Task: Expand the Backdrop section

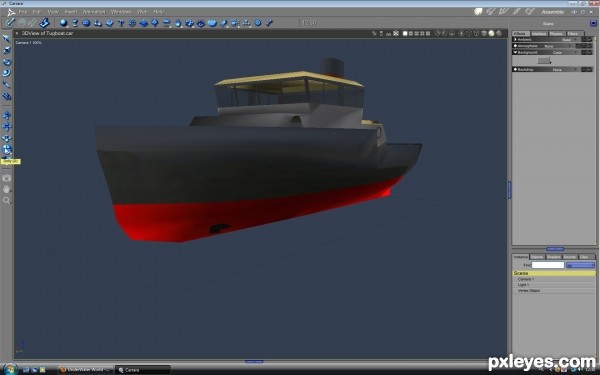Action: point(515,70)
